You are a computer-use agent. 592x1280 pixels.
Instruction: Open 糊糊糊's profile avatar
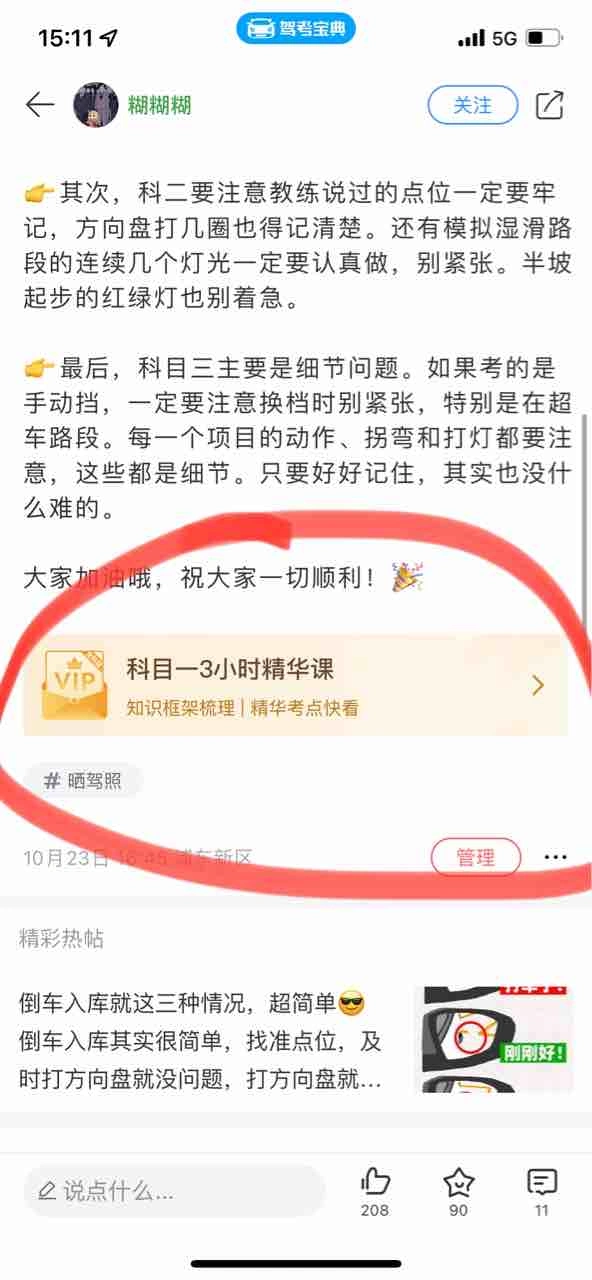[96, 104]
